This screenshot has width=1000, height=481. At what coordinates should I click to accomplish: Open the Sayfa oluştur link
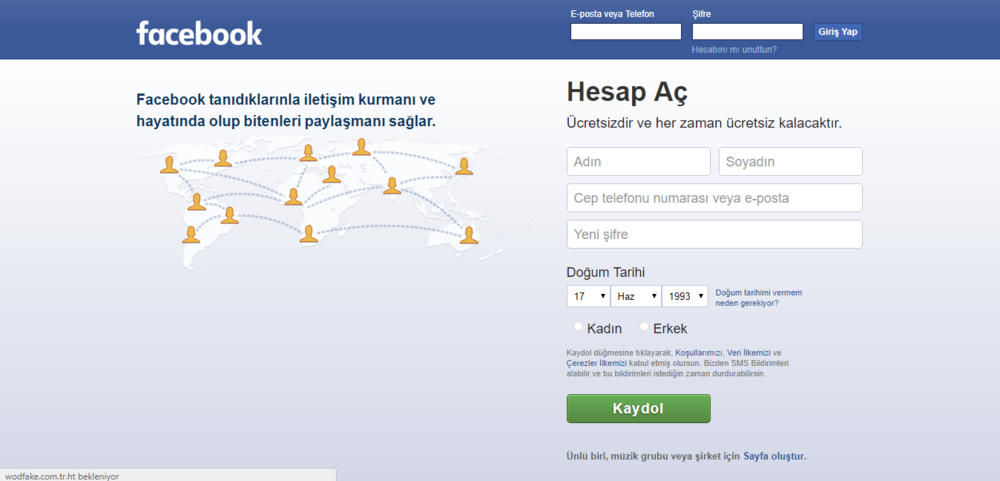(x=774, y=456)
